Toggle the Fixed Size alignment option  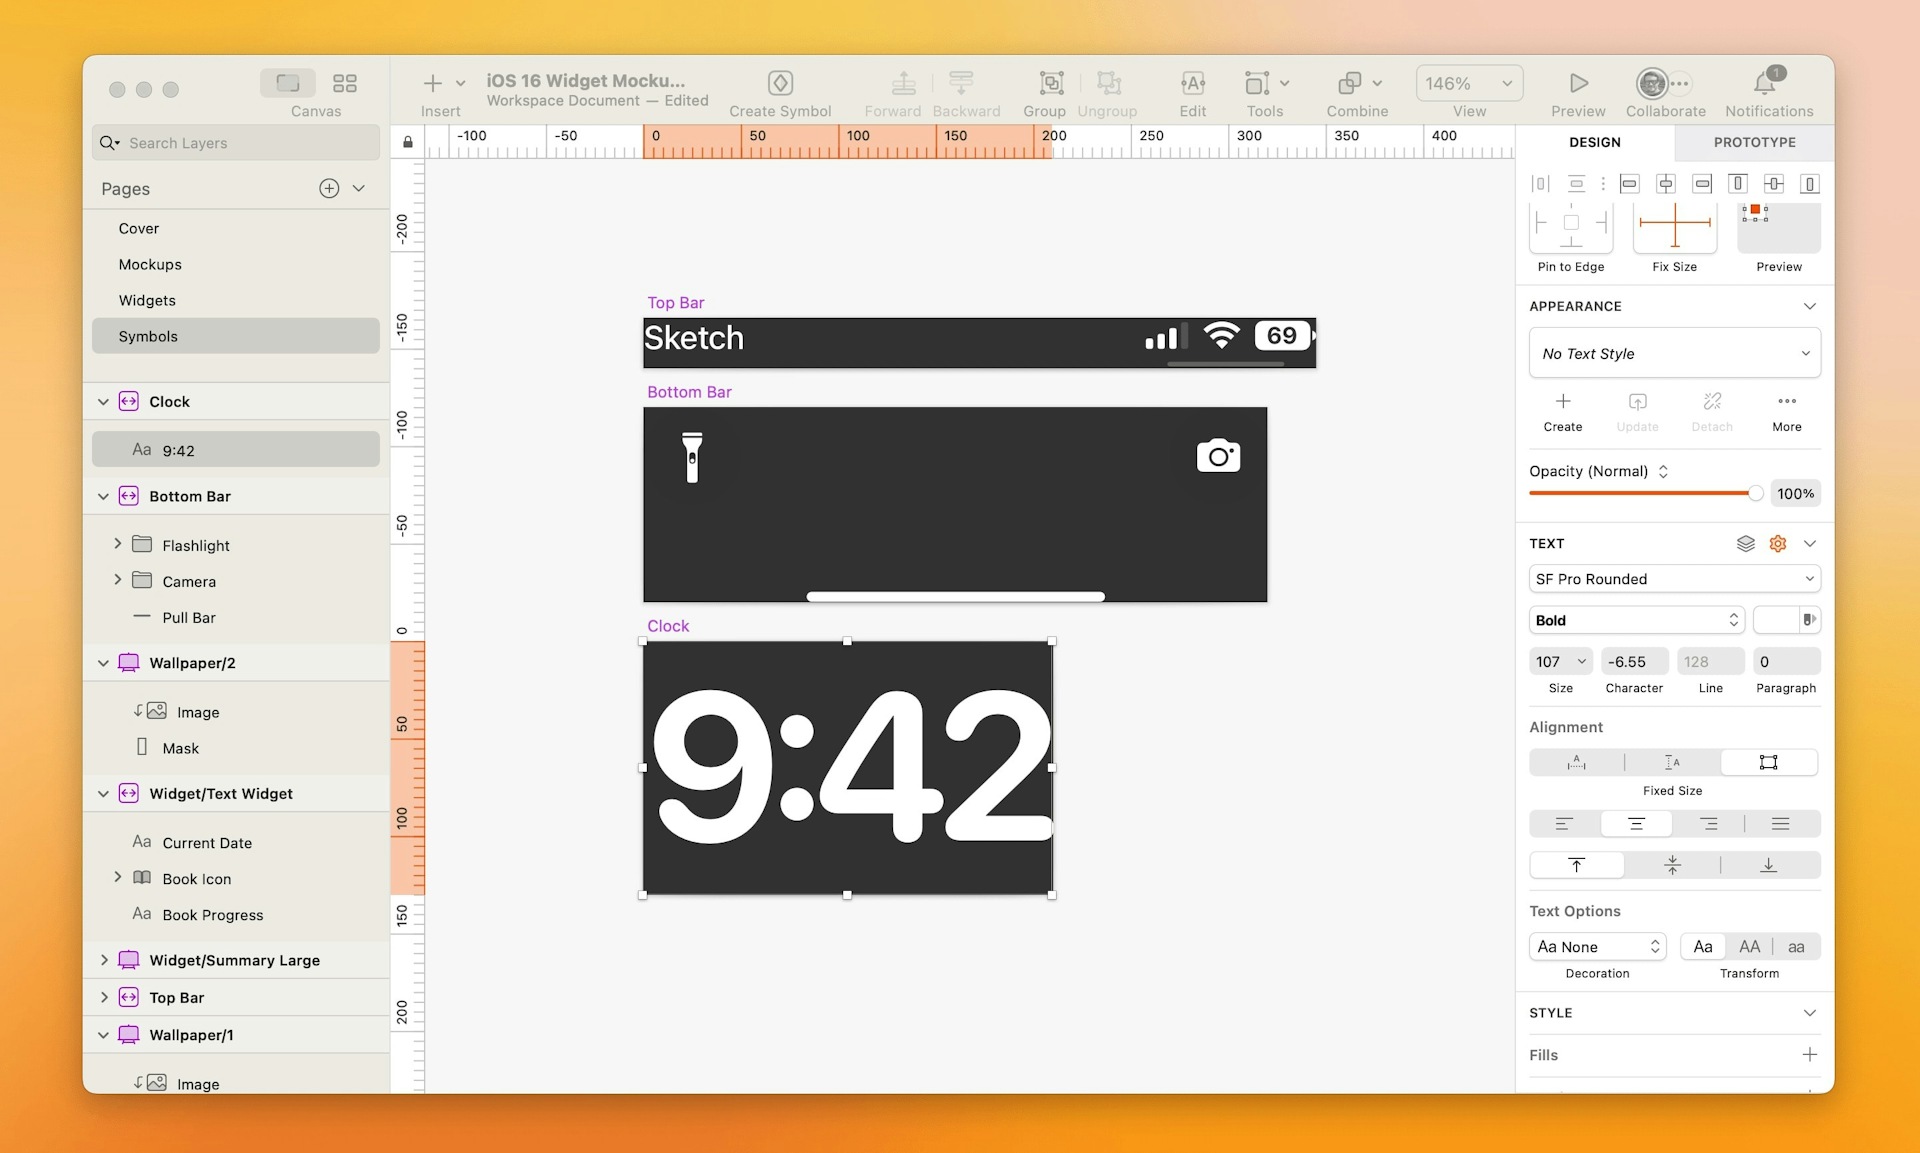[1769, 762]
